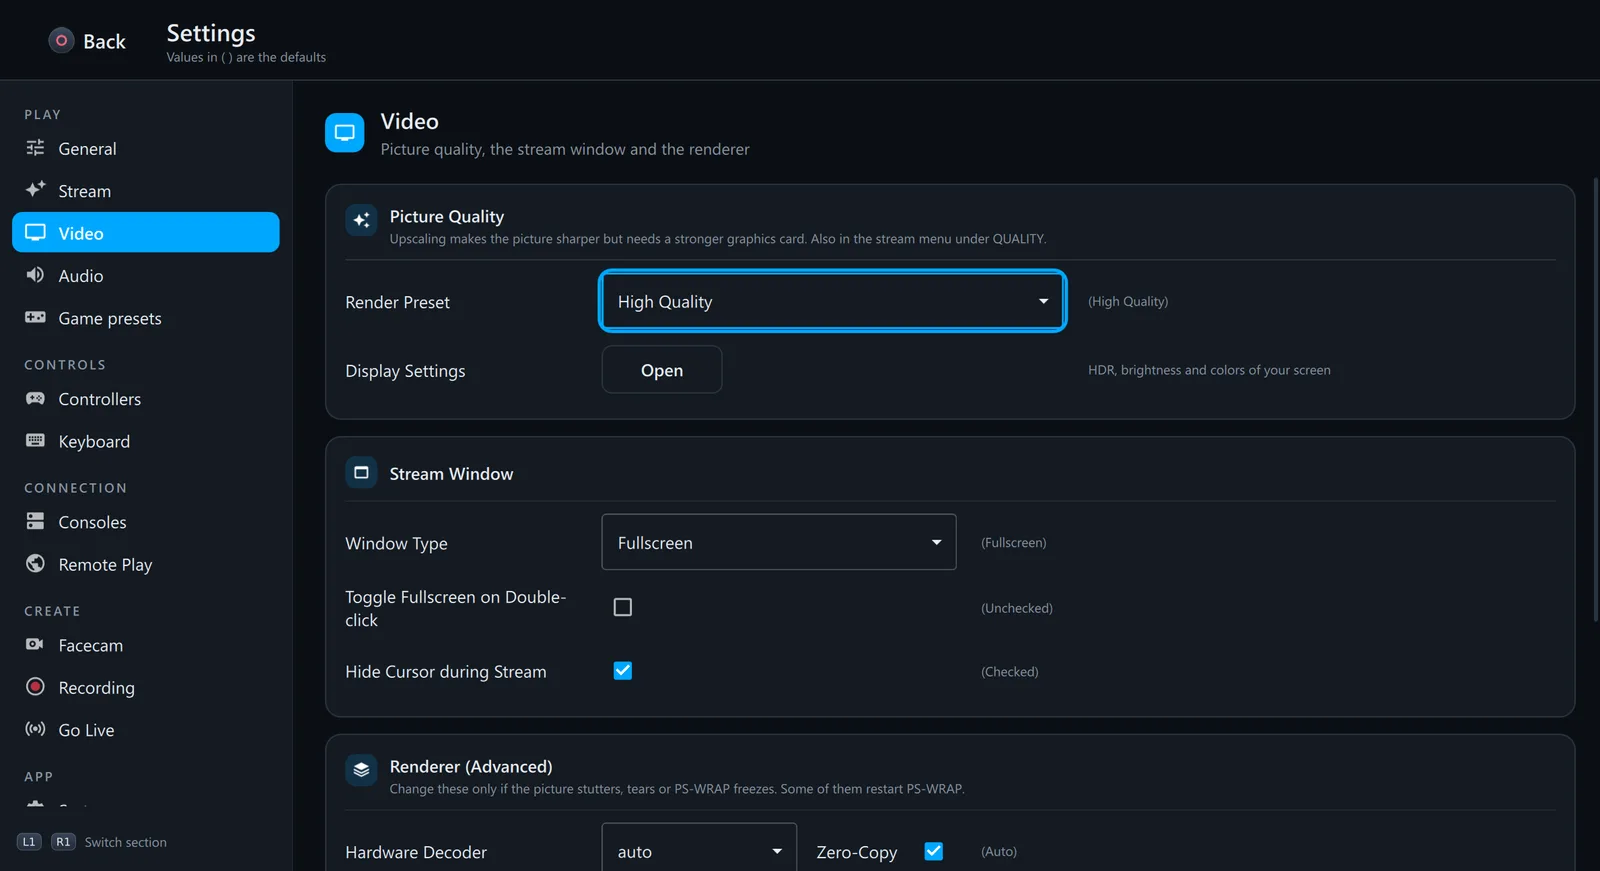Open the Render Preset dropdown
The height and width of the screenshot is (871, 1600).
(x=833, y=301)
